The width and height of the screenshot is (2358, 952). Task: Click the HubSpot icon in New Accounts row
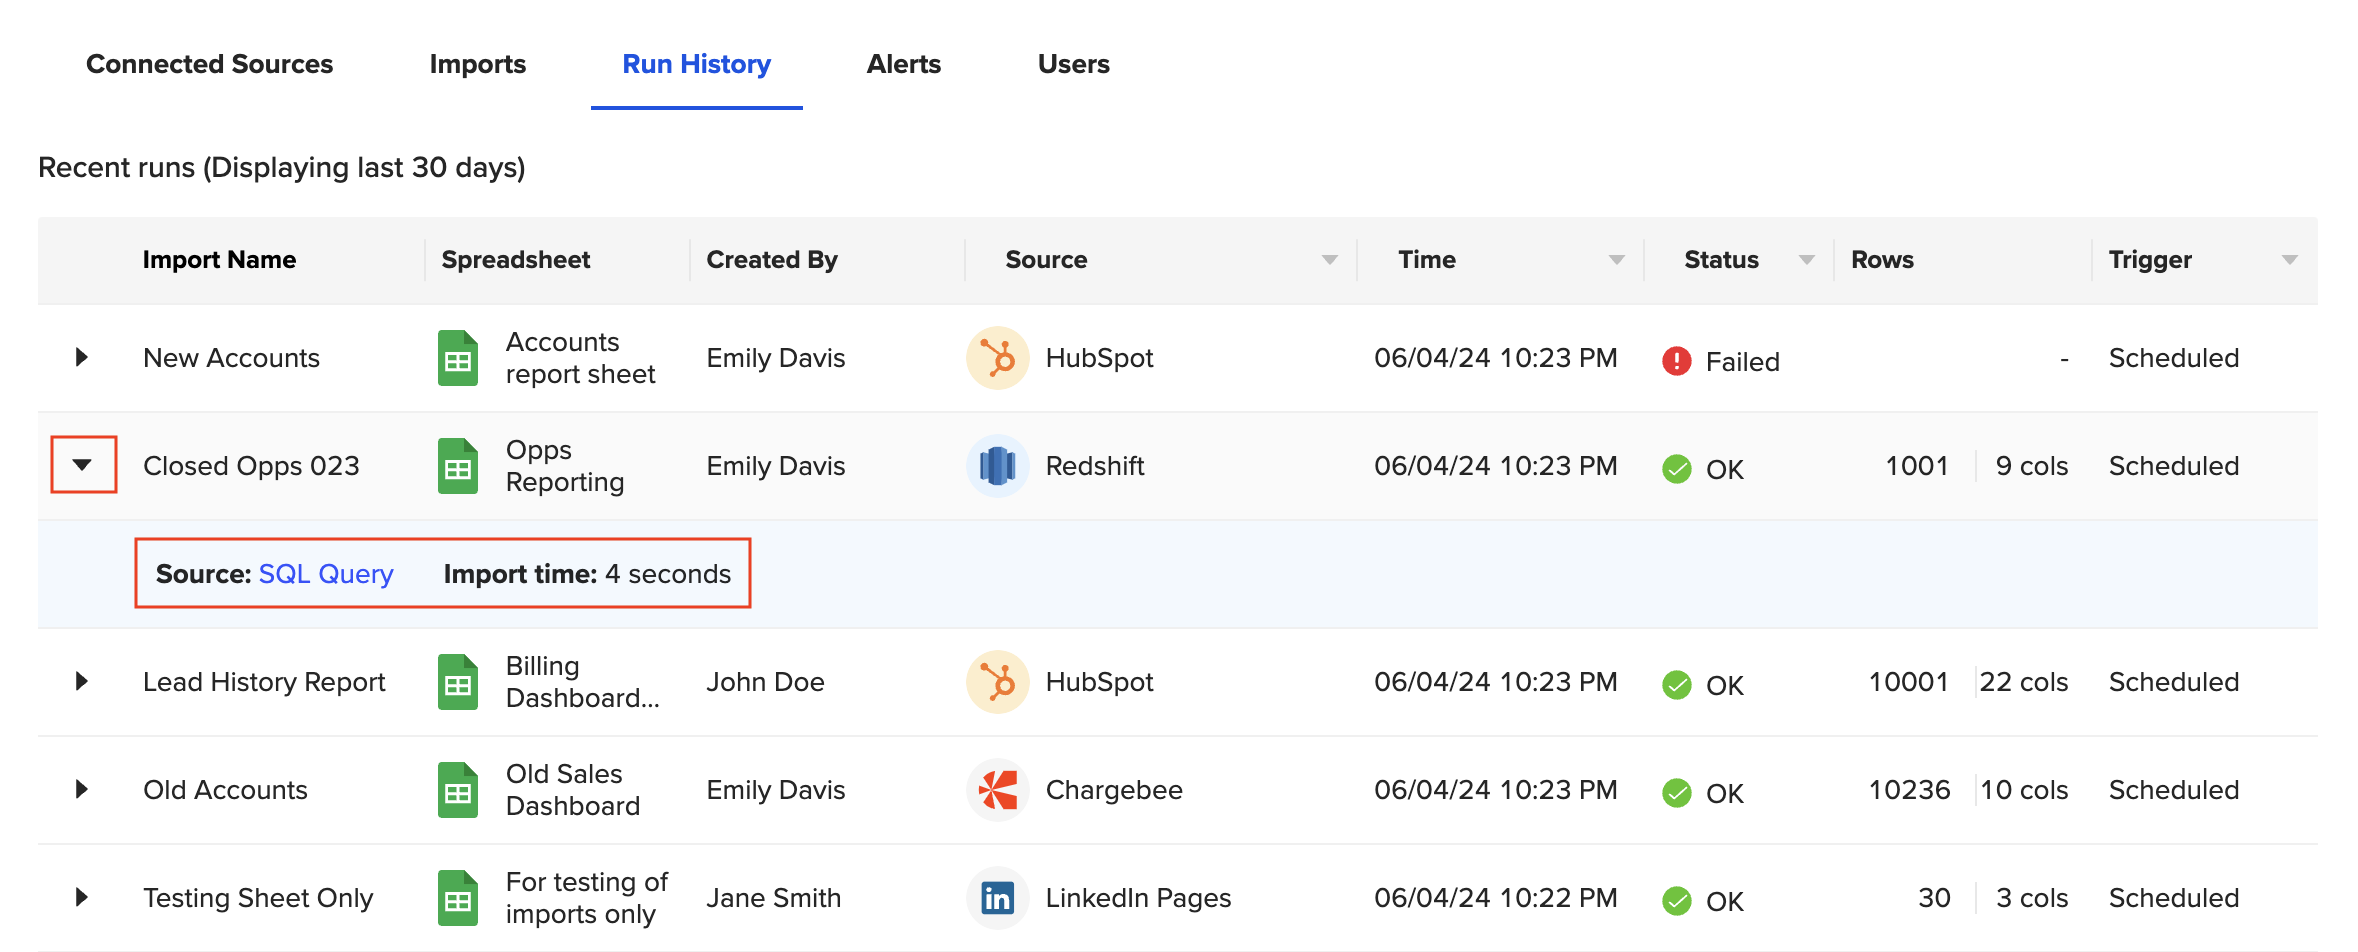(x=997, y=358)
